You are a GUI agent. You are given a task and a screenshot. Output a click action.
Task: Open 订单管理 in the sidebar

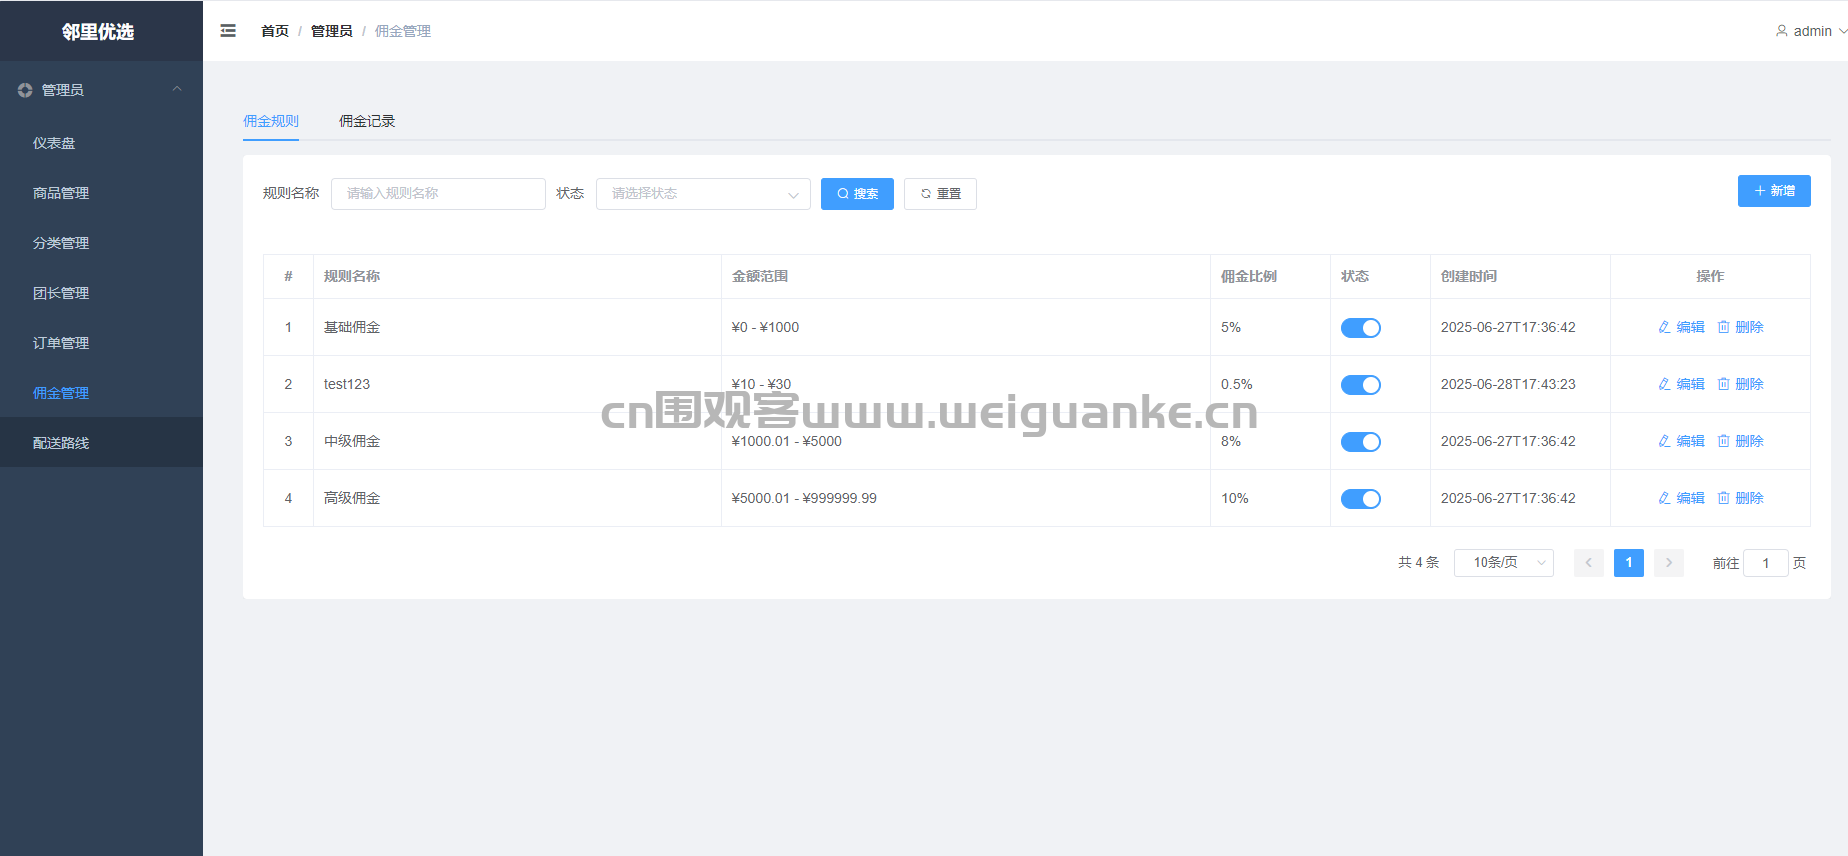(x=61, y=343)
